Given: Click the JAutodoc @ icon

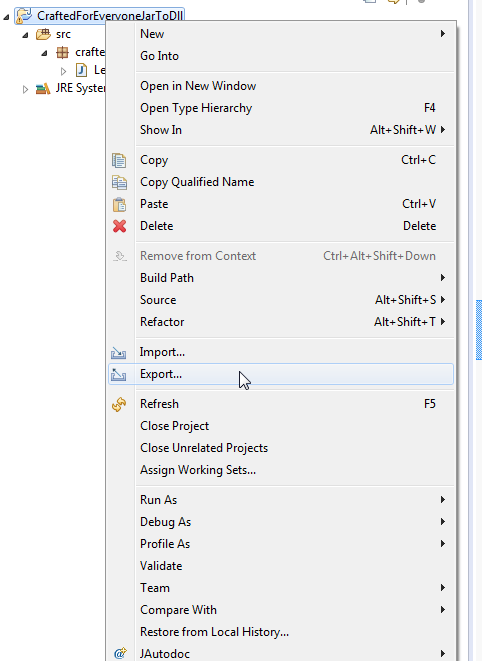Looking at the screenshot, I should point(120,653).
